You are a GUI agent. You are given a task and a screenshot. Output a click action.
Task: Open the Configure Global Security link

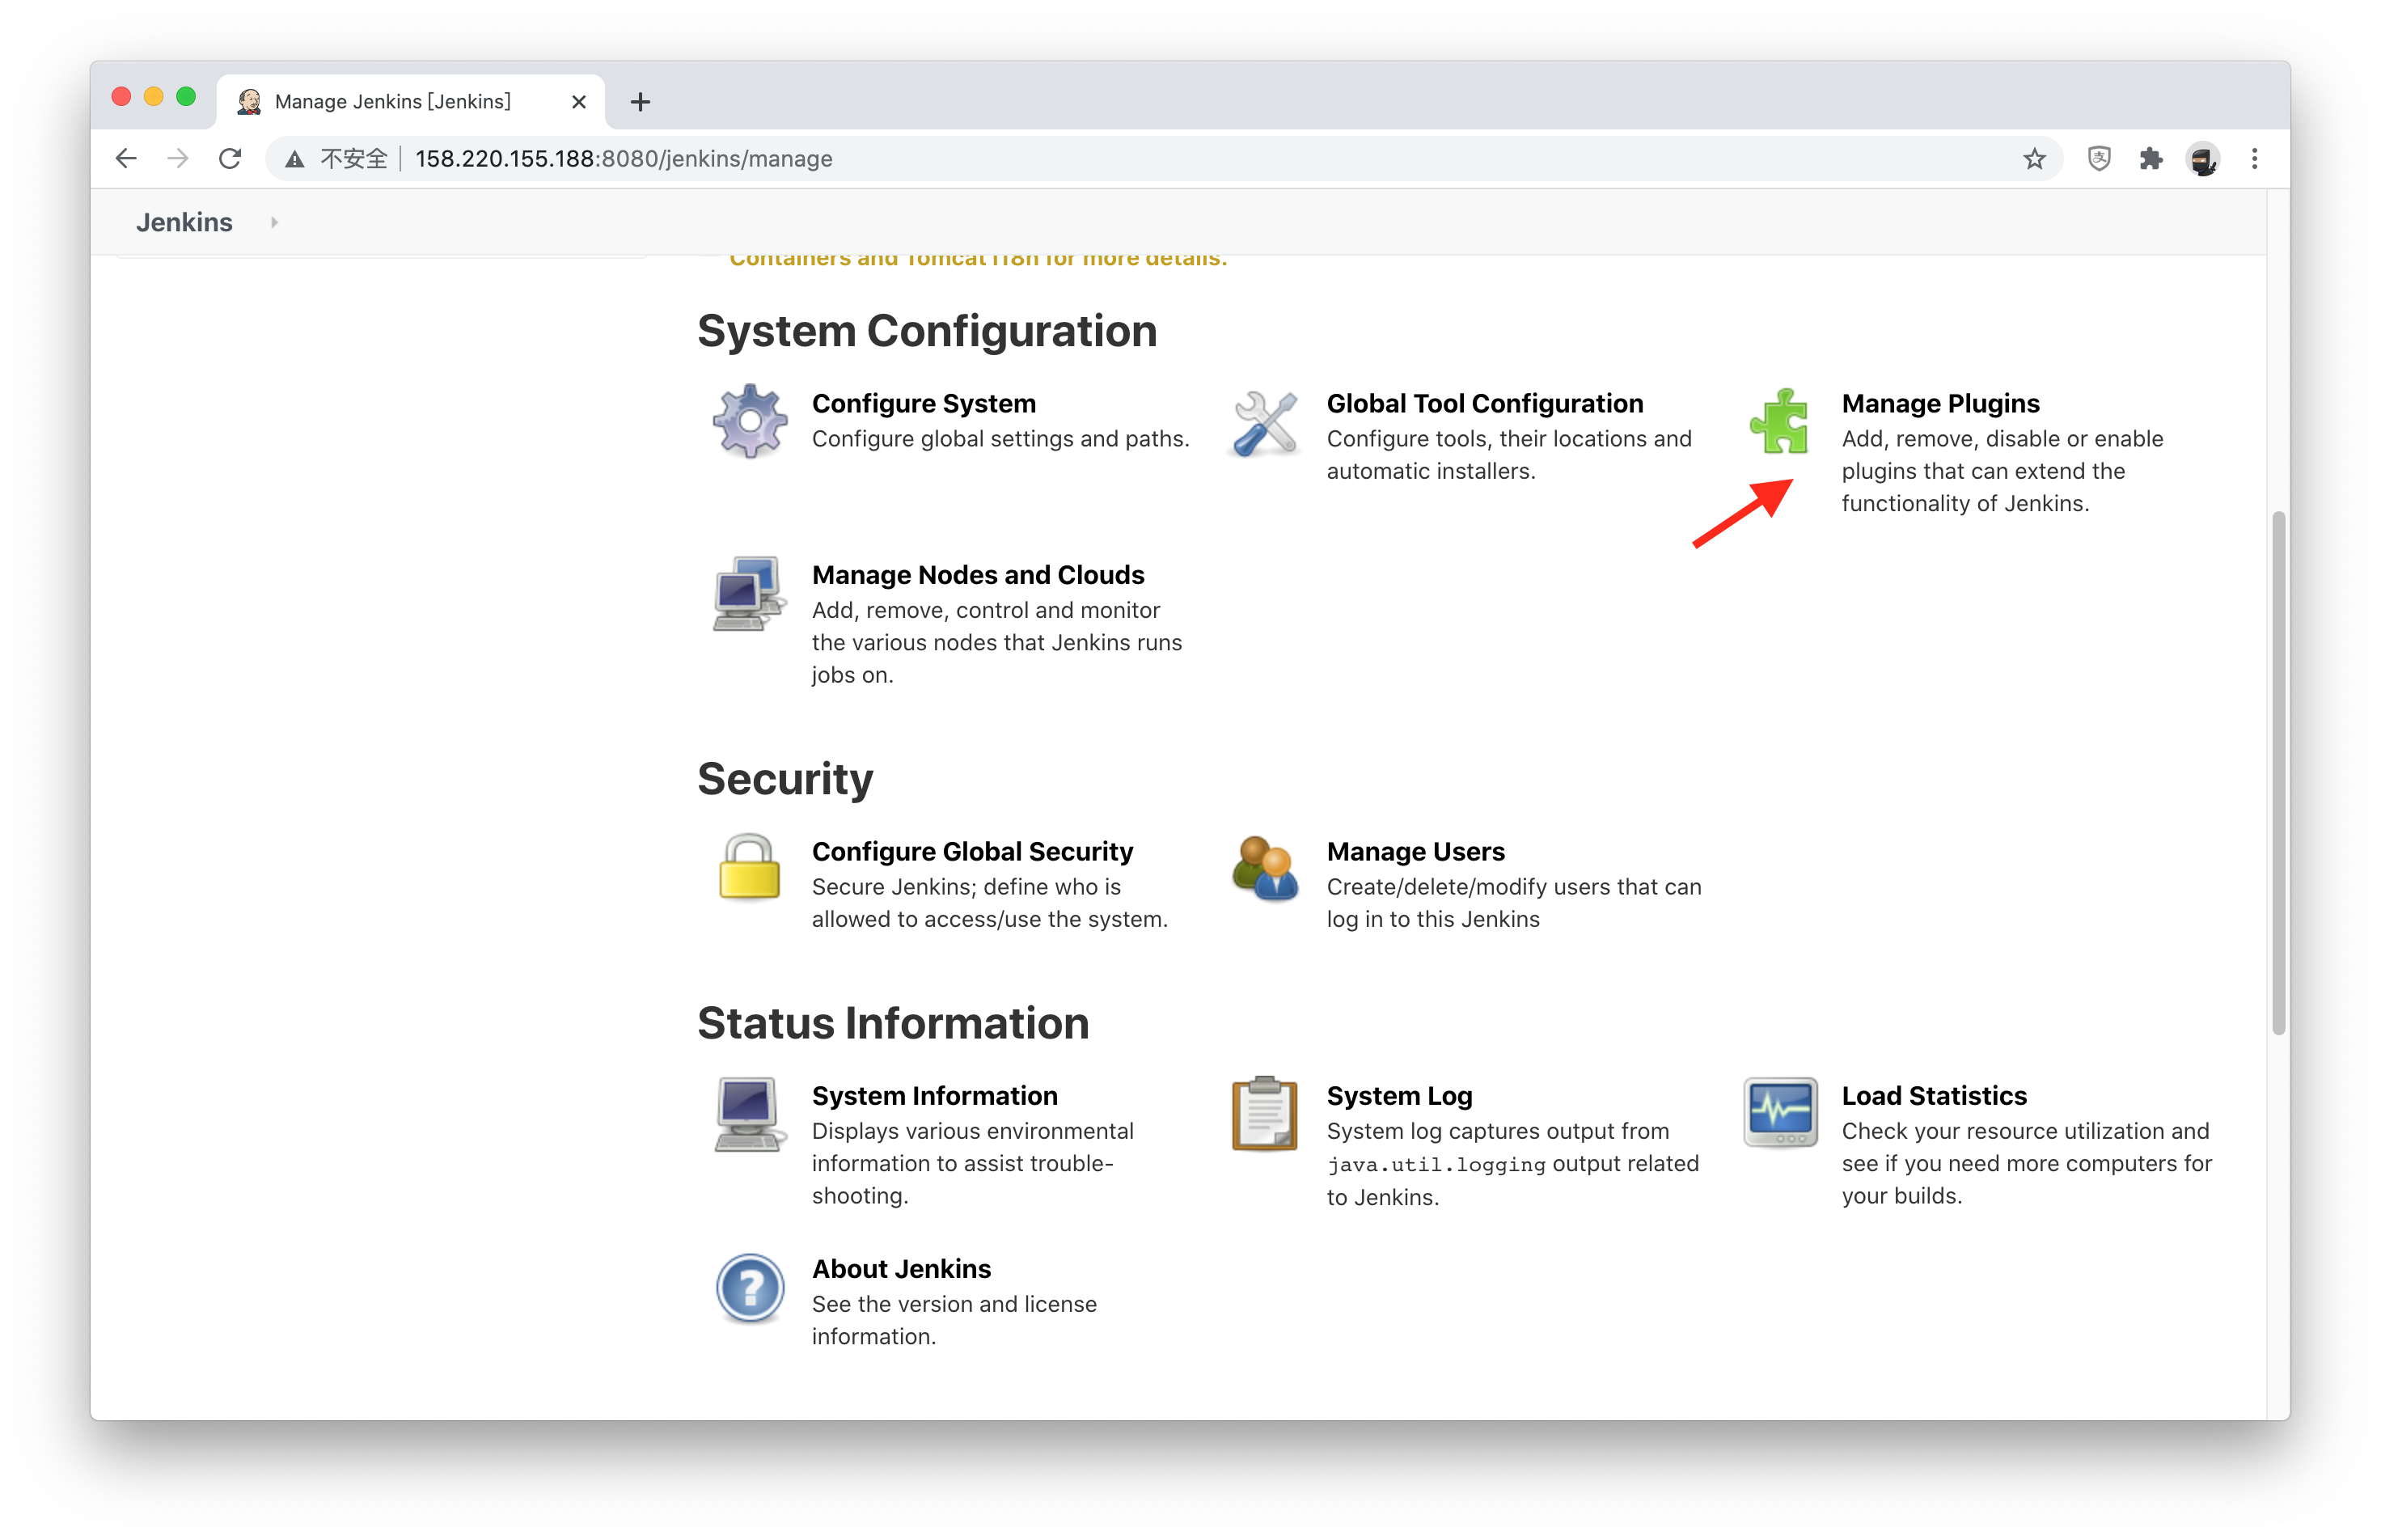coord(972,851)
